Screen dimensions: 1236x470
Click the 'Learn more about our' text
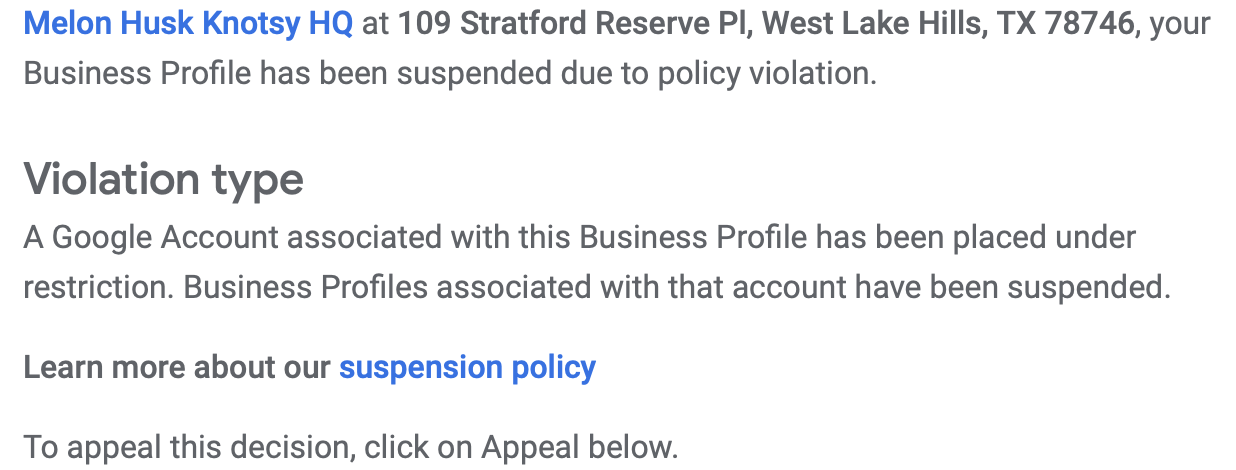(x=176, y=368)
